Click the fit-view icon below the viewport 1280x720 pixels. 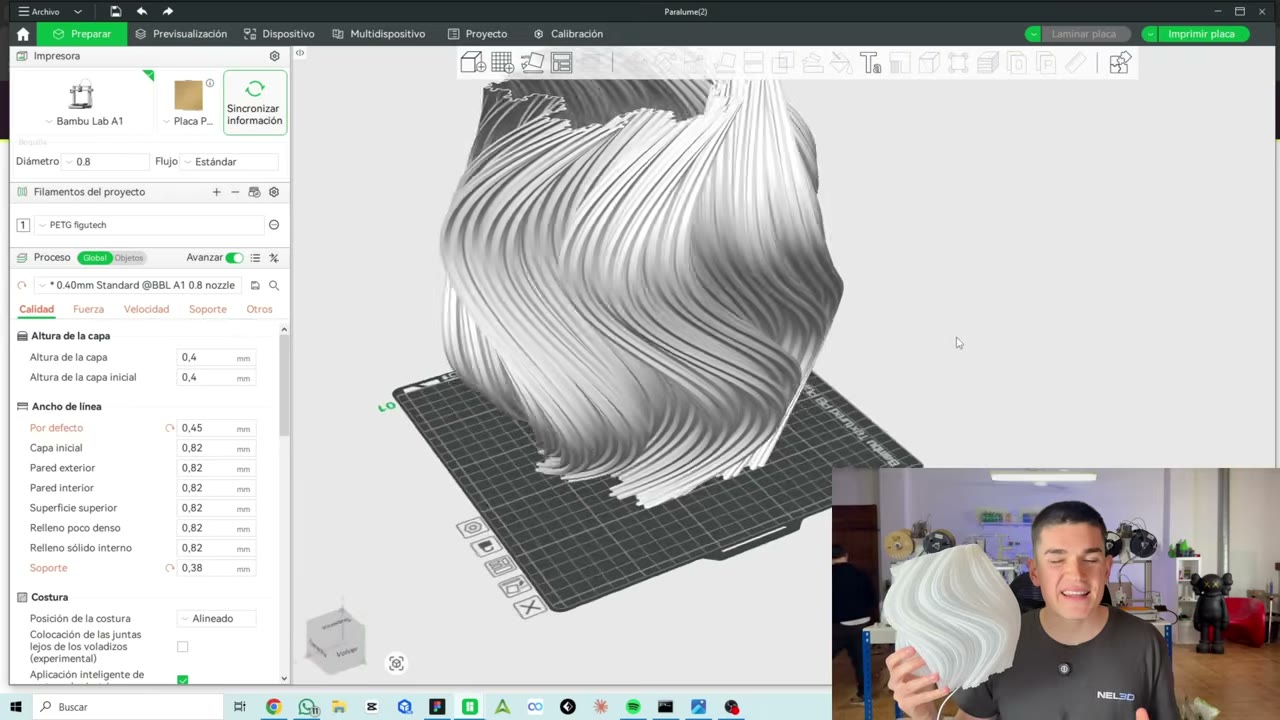(396, 663)
